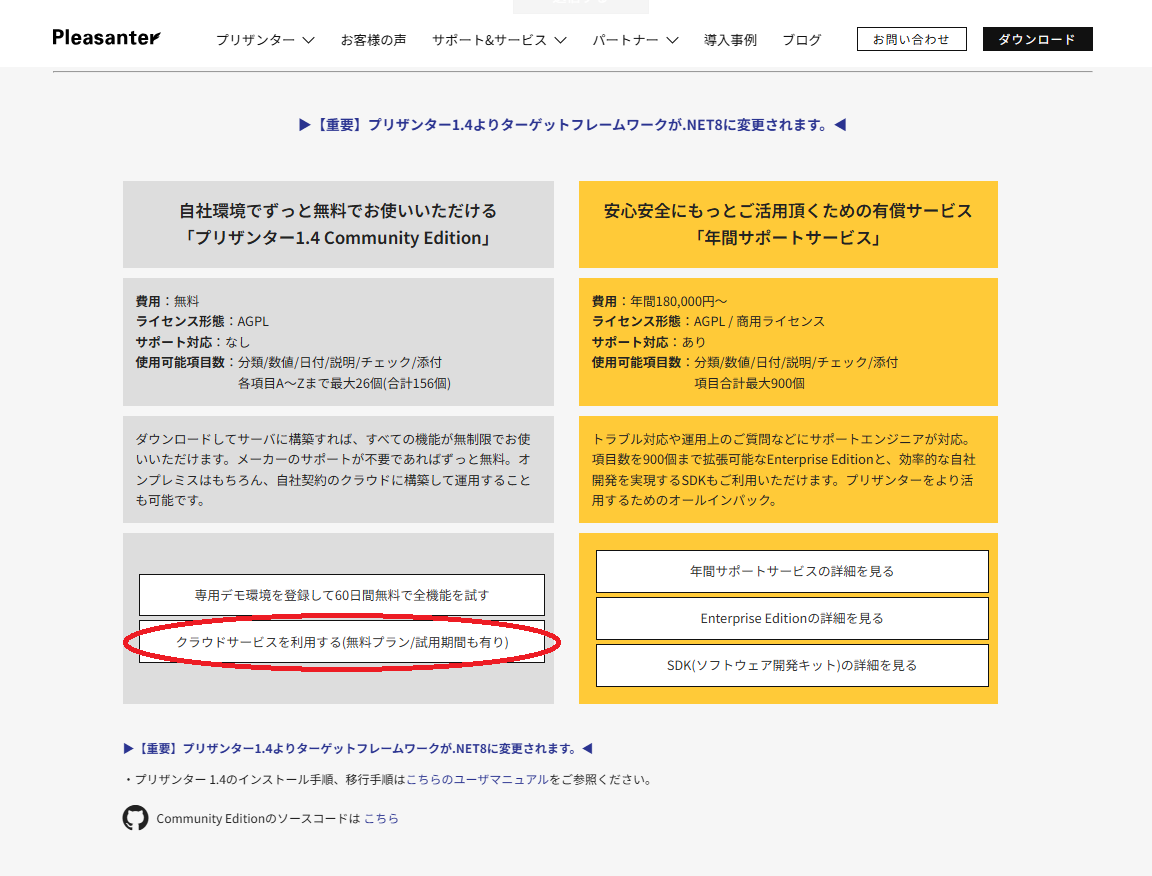Go to 導入事例 page

[730, 40]
